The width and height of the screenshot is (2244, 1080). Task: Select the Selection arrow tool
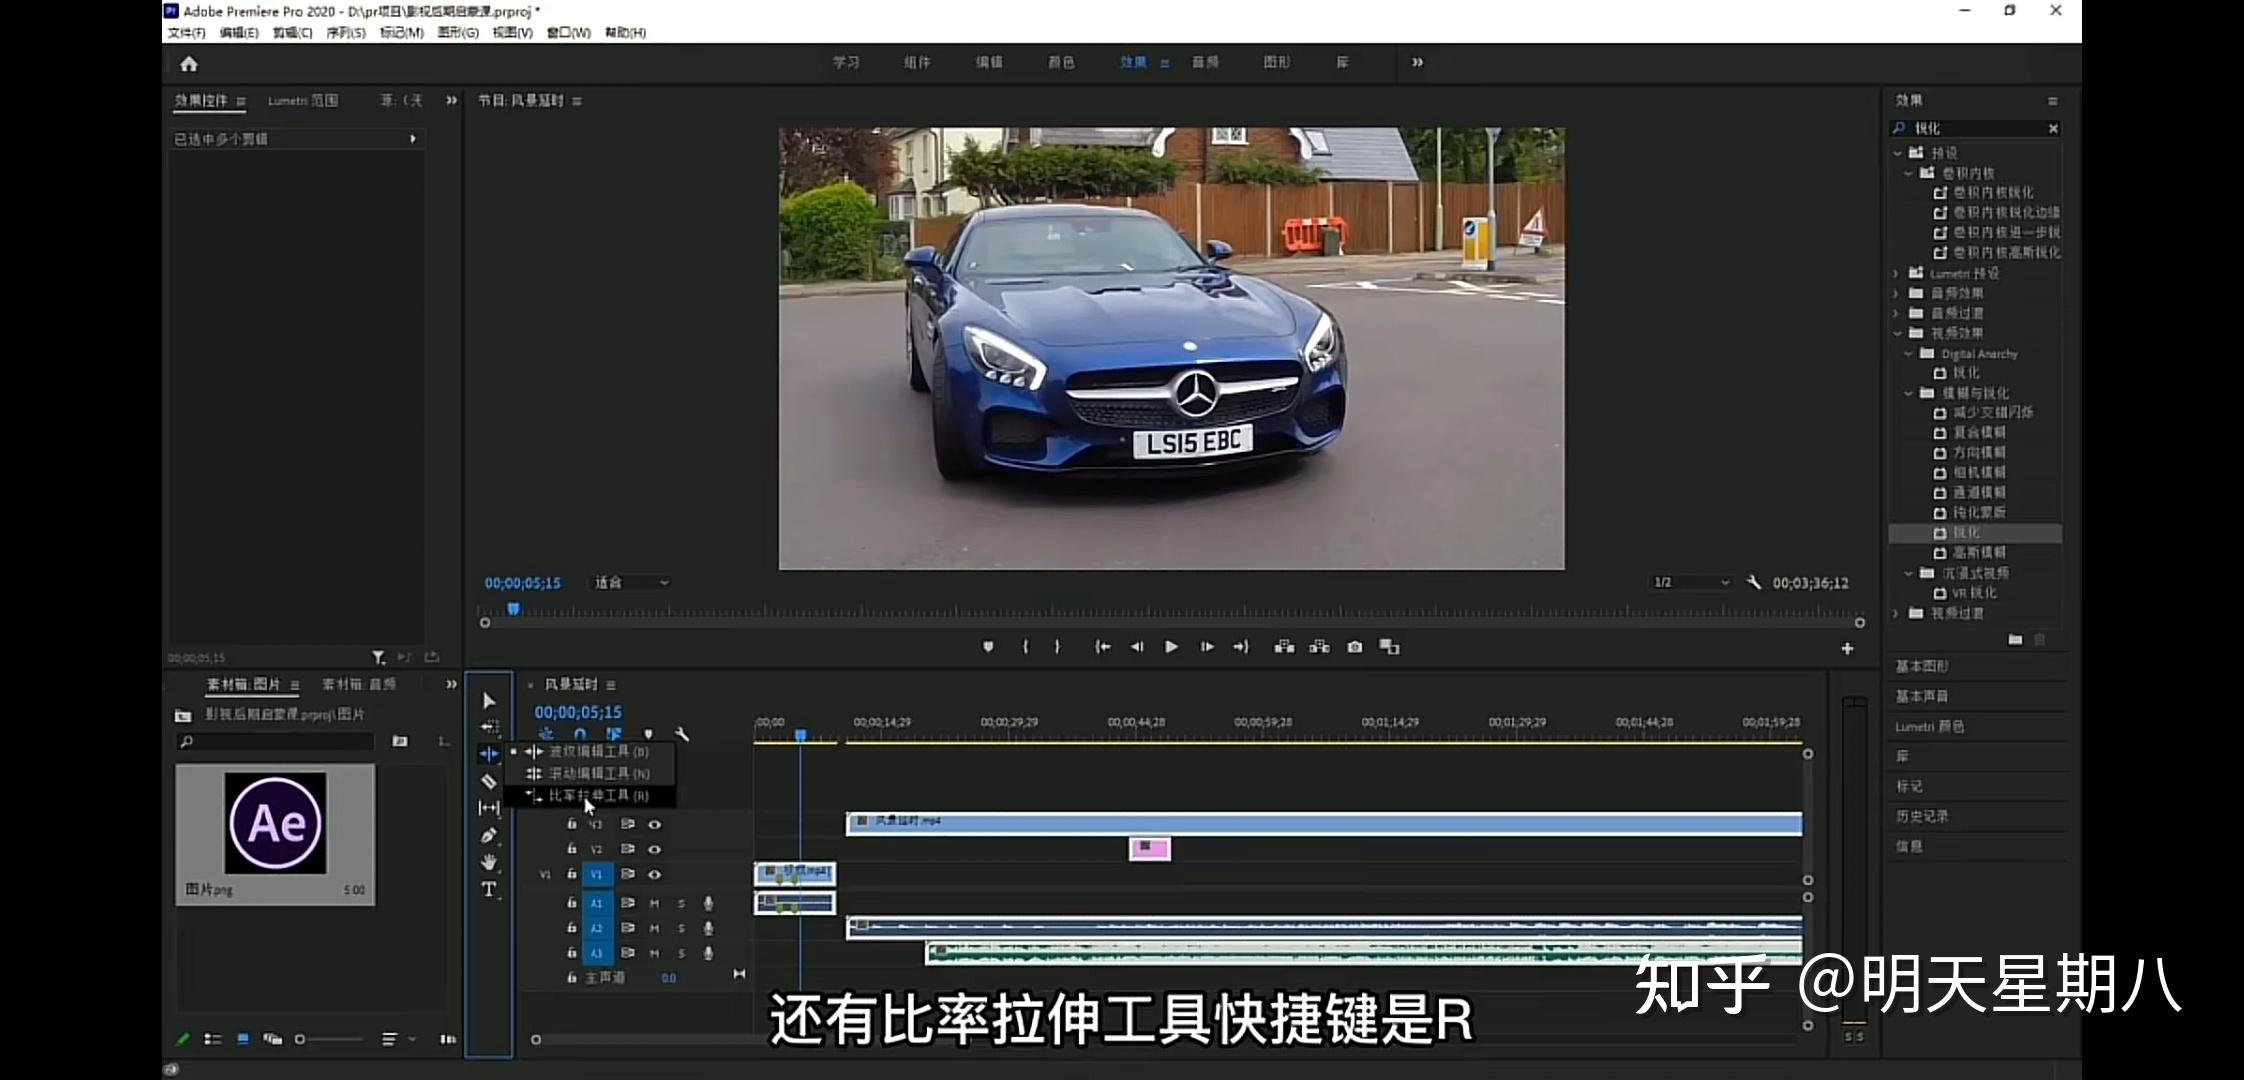[x=489, y=701]
